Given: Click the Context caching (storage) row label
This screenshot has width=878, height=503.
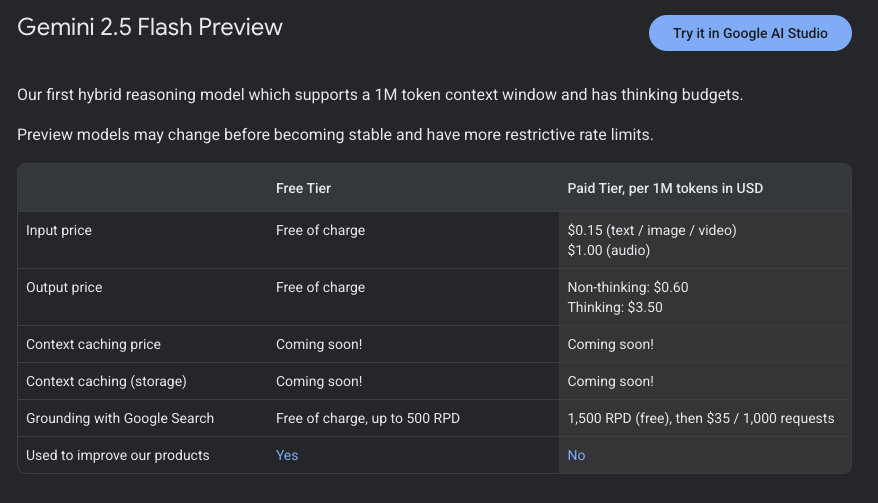Looking at the screenshot, I should pos(106,381).
